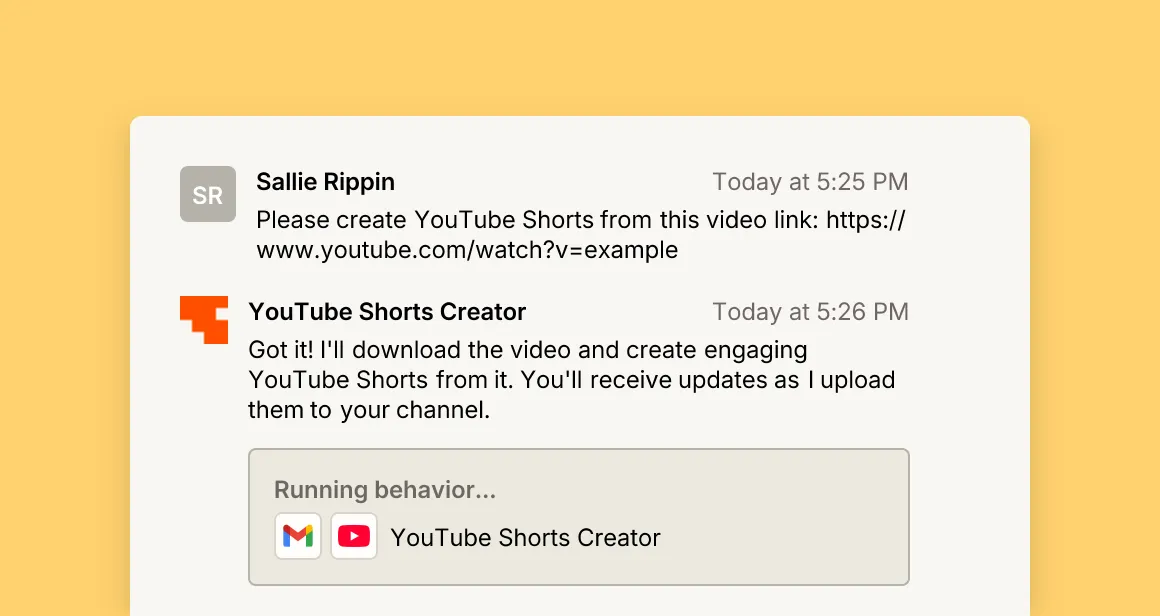The height and width of the screenshot is (616, 1160).
Task: Open the YouTube Shorts Creator behavior label
Action: [x=525, y=538]
